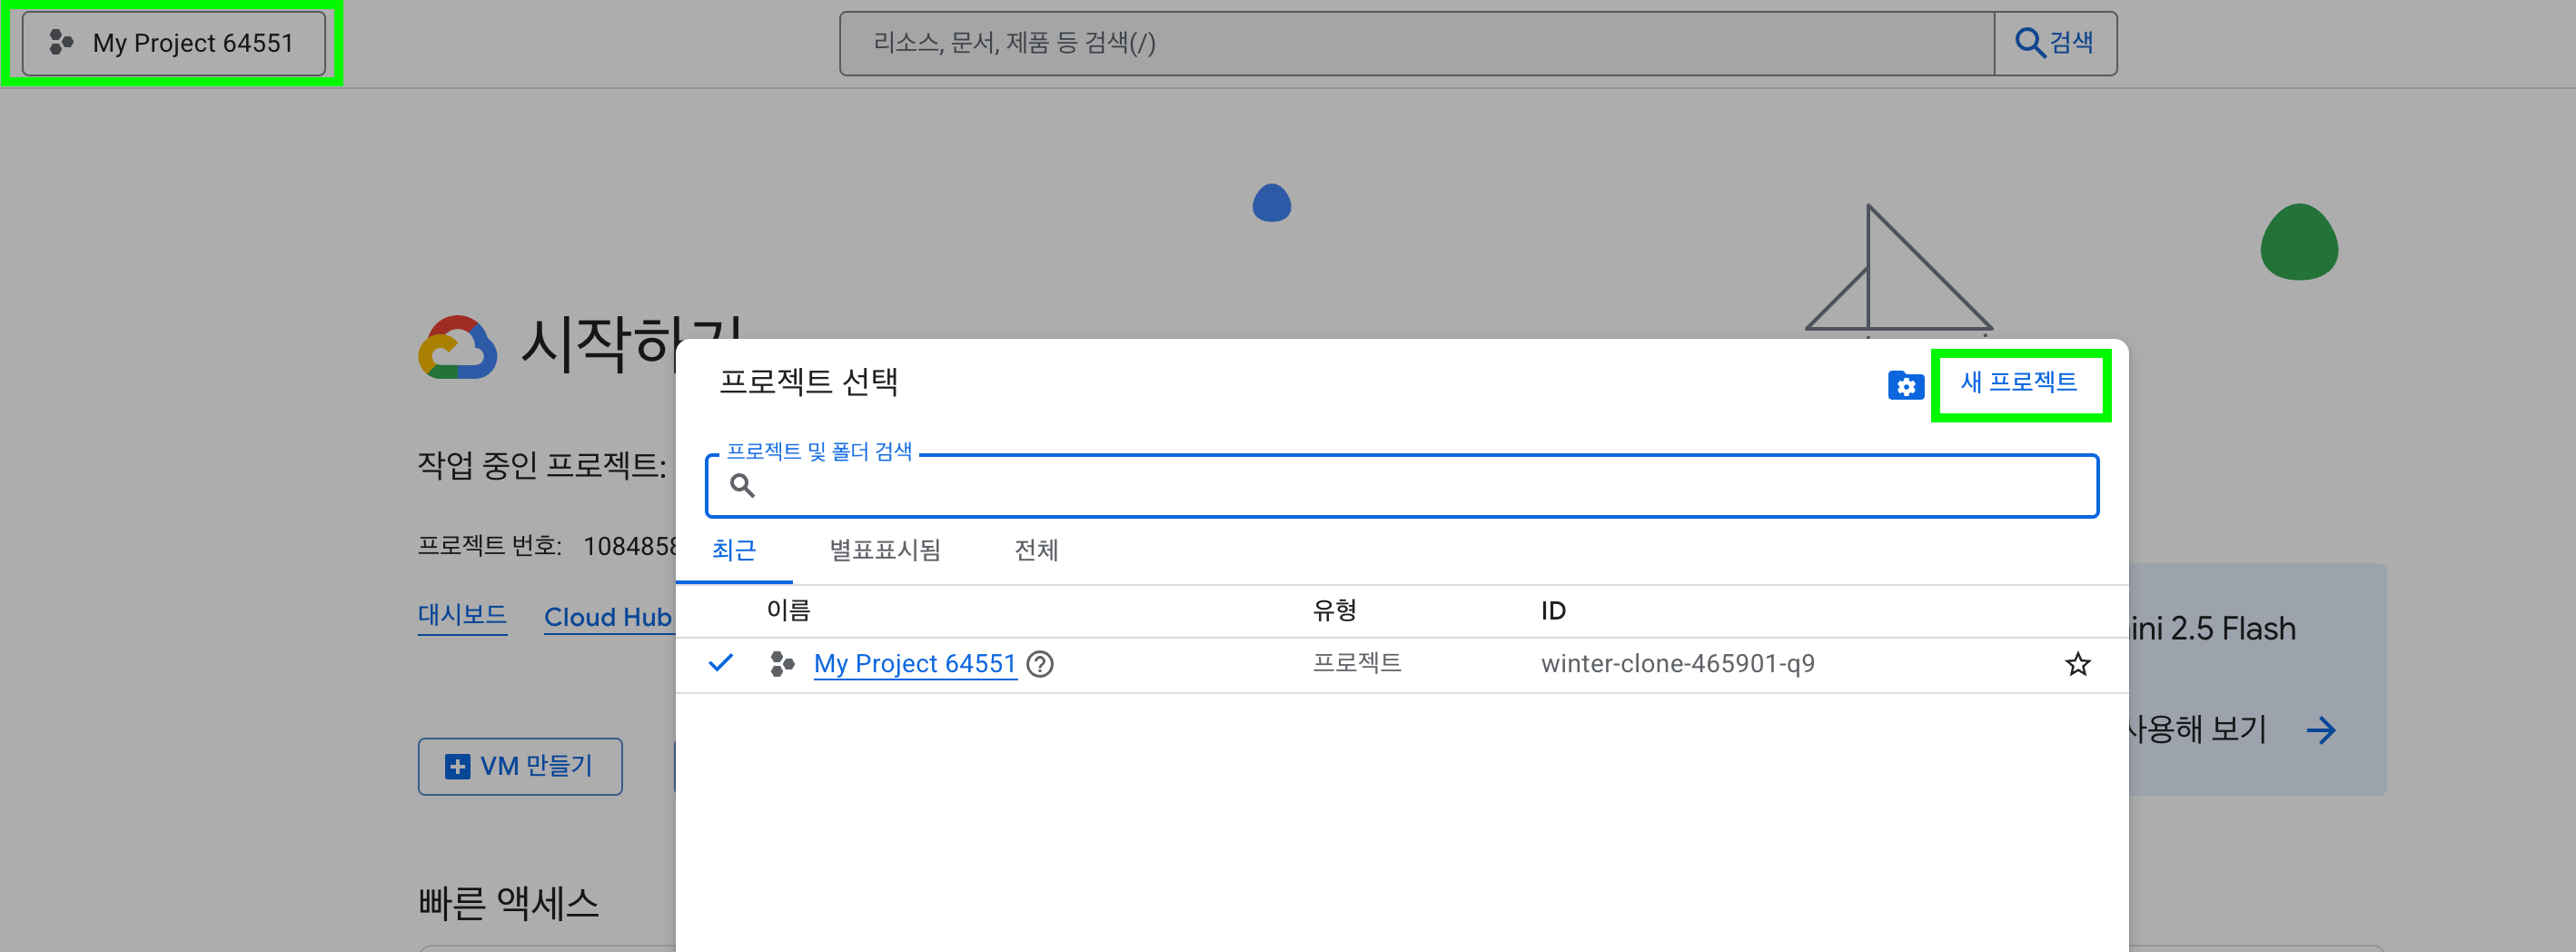Click the Google Cloud logo
Image resolution: width=2576 pixels, height=952 pixels.
click(457, 347)
